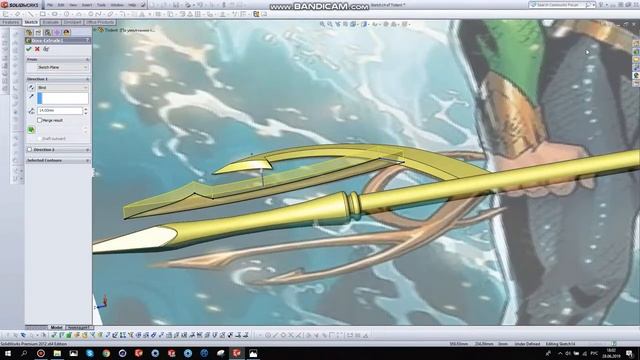The image size is (640, 360).
Task: Select the Rectangle sketch tool
Action: (x=43, y=14)
